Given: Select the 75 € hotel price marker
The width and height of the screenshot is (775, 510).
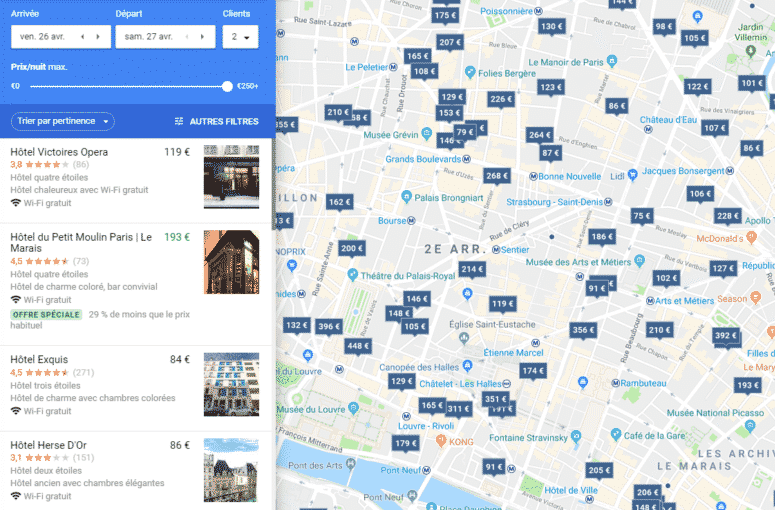Looking at the screenshot, I should [x=642, y=216].
